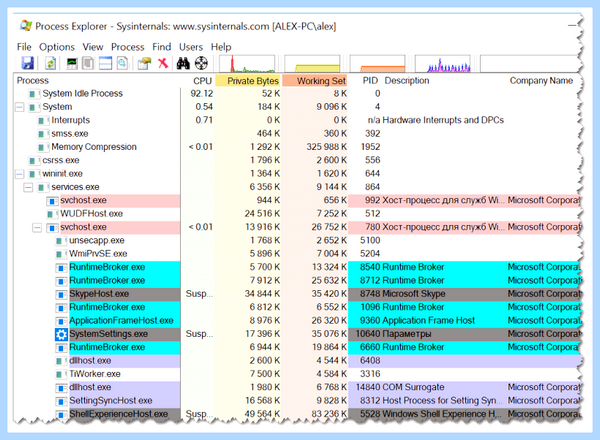Click the System process icon

coord(34,107)
